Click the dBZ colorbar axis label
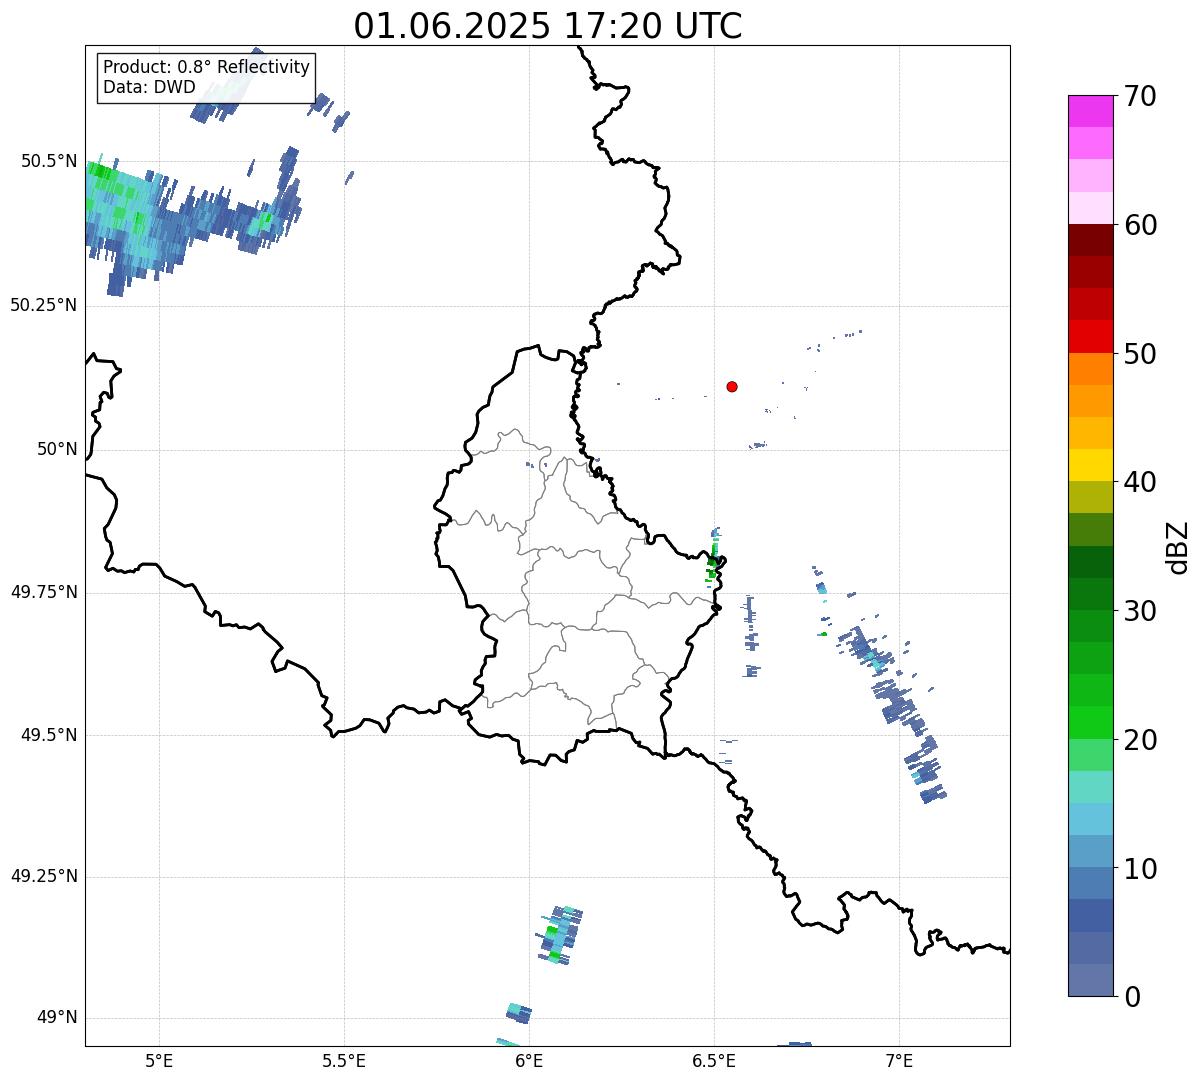Image resolution: width=1202 pixels, height=1081 pixels. (x=1178, y=546)
